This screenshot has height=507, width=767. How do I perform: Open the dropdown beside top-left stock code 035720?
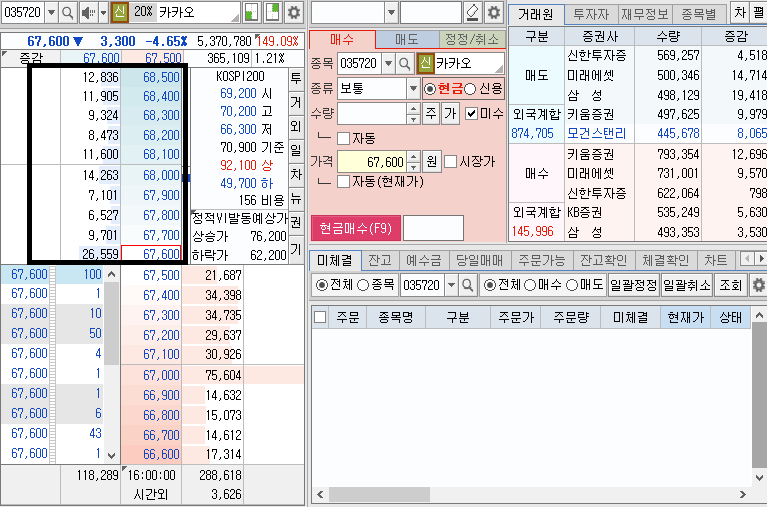(x=51, y=13)
